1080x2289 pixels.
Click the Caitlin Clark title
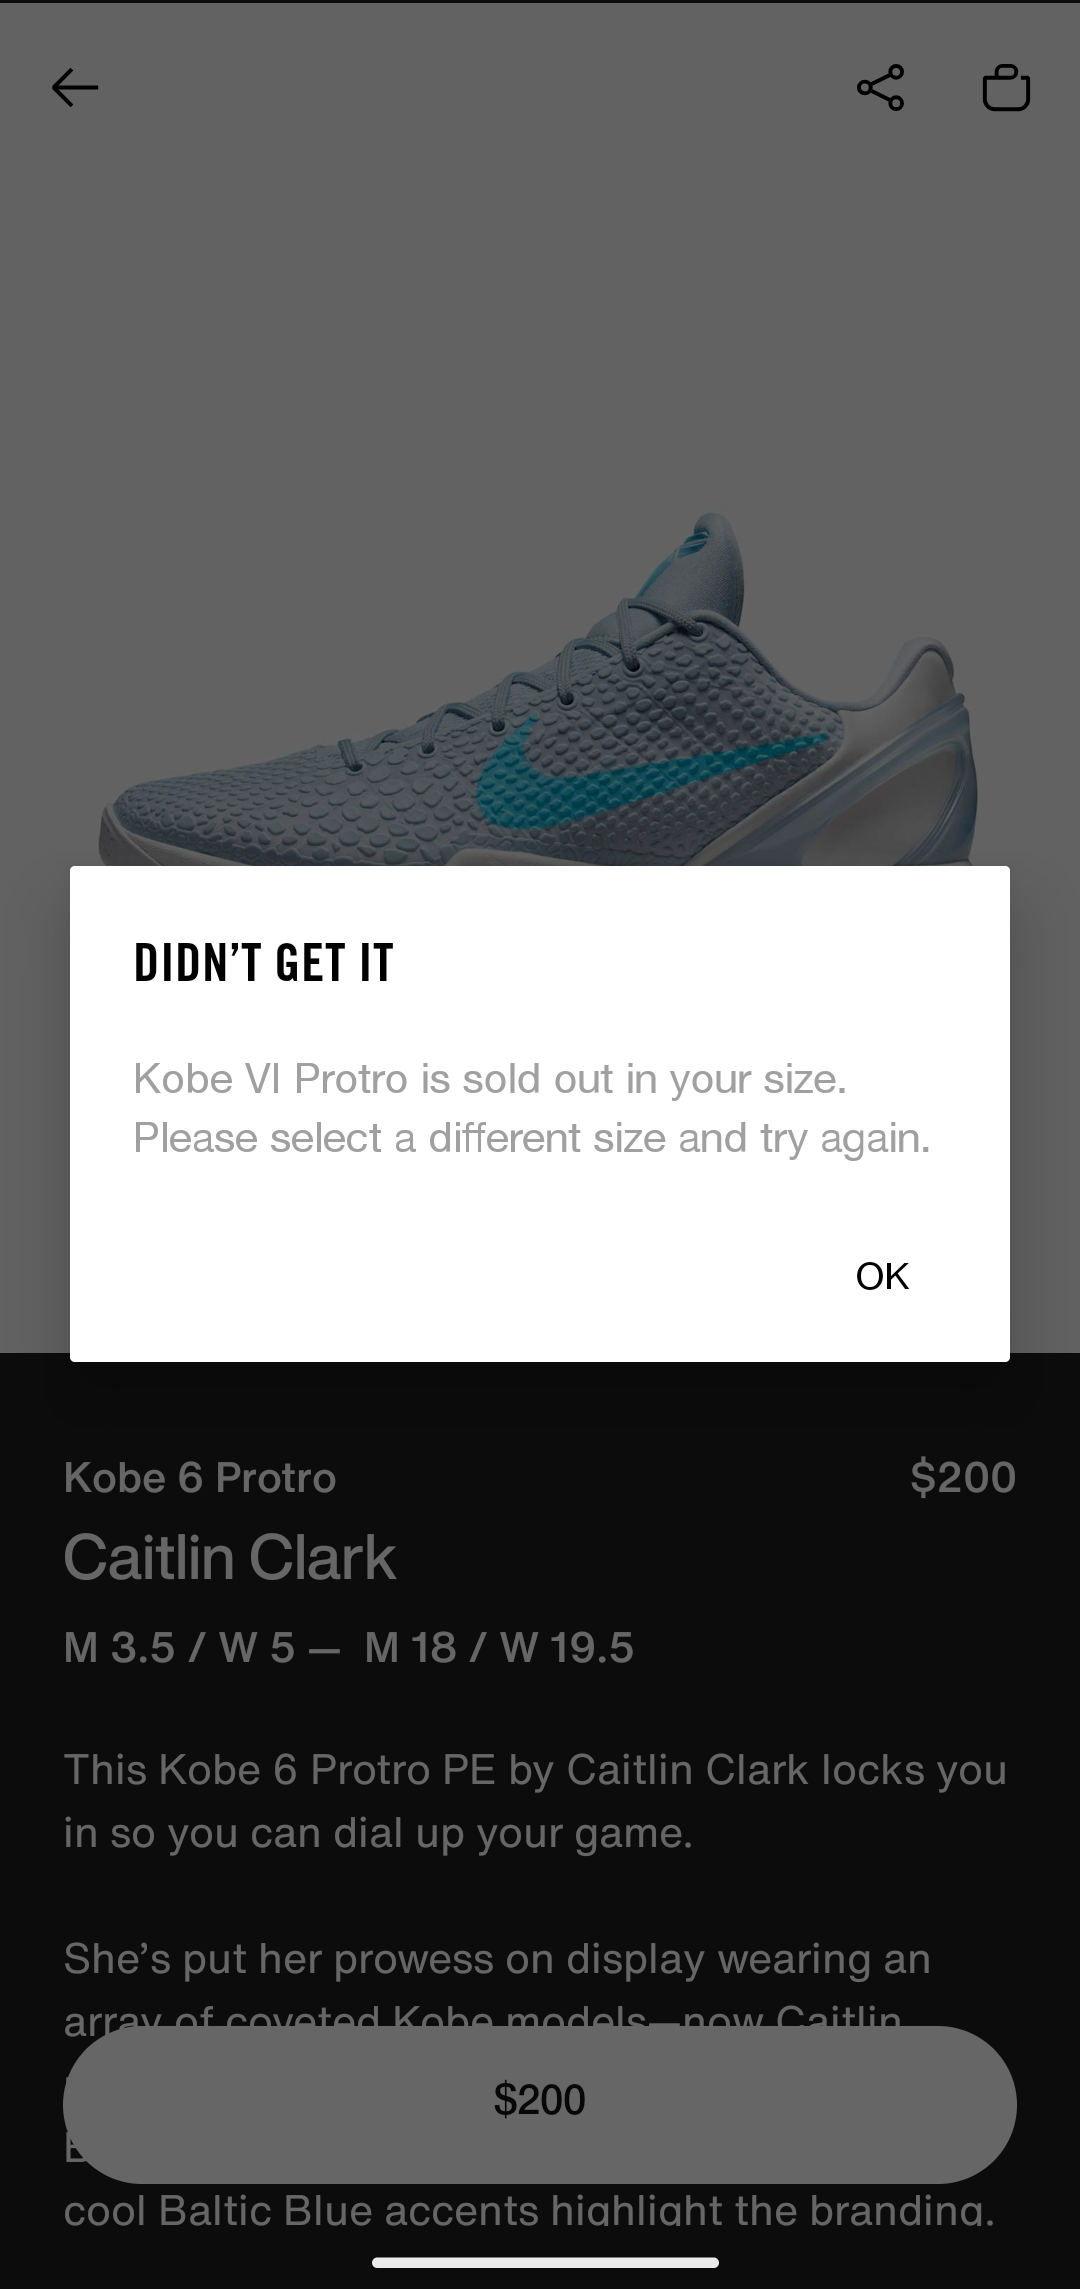(230, 1558)
